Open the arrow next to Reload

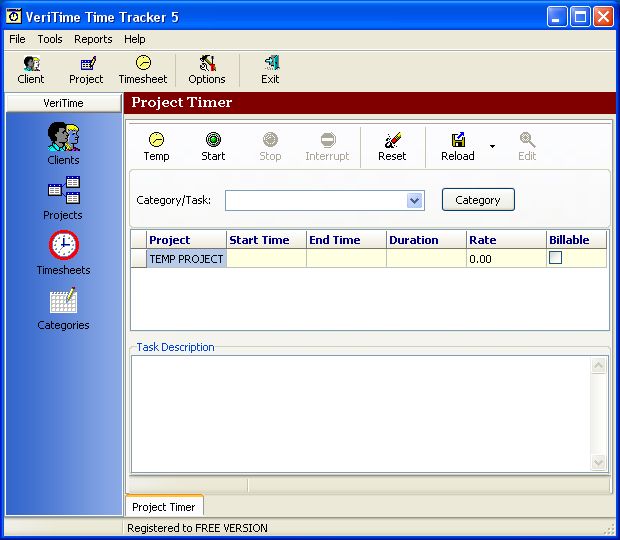tap(492, 147)
